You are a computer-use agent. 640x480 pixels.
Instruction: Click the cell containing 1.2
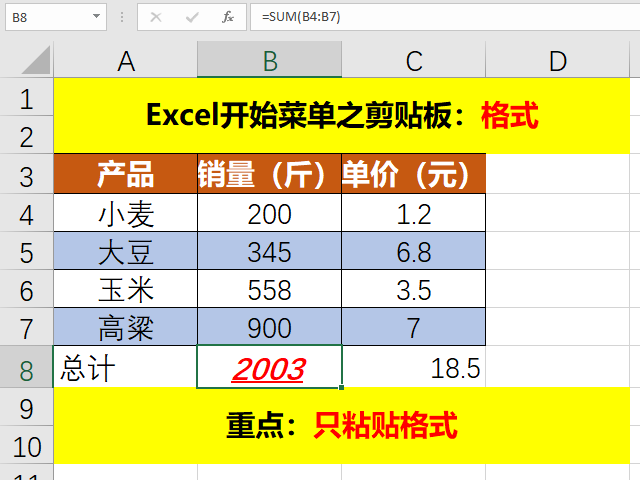coord(413,213)
